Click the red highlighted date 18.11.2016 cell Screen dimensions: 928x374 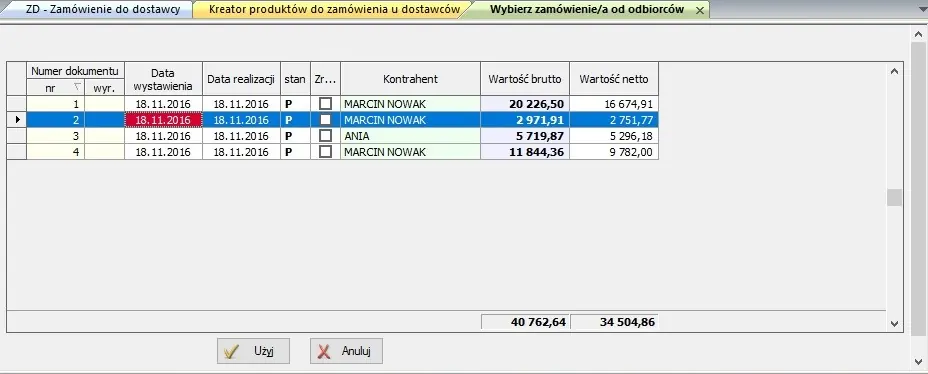tap(163, 120)
